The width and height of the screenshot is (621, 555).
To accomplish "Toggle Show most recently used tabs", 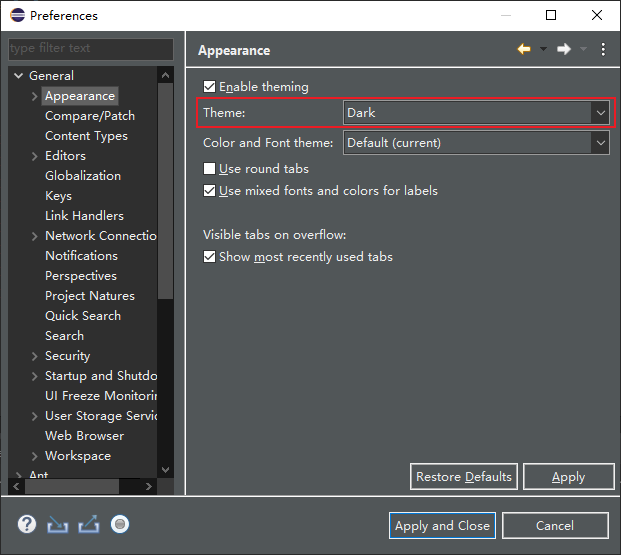I will click(209, 256).
